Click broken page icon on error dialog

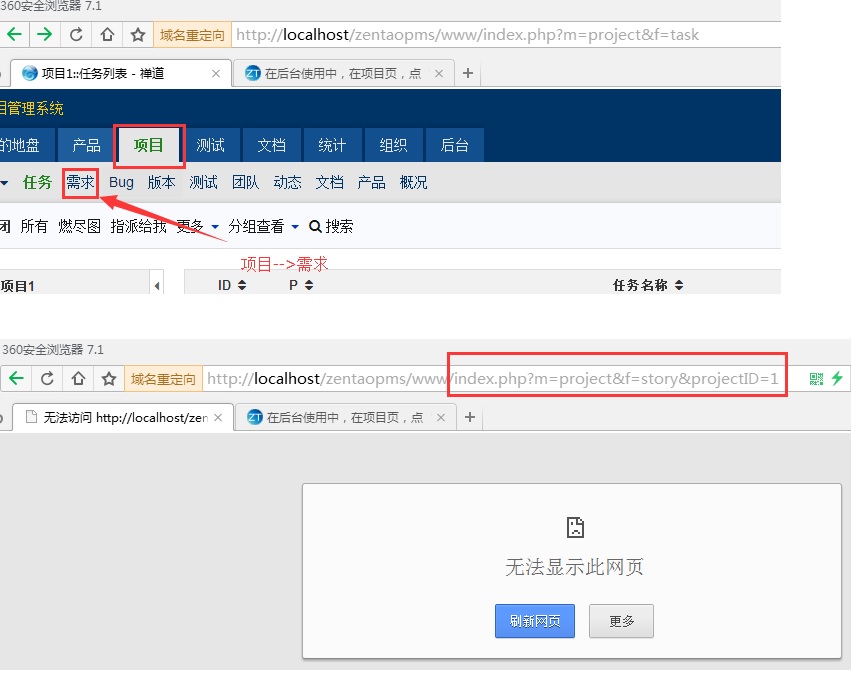(x=575, y=527)
